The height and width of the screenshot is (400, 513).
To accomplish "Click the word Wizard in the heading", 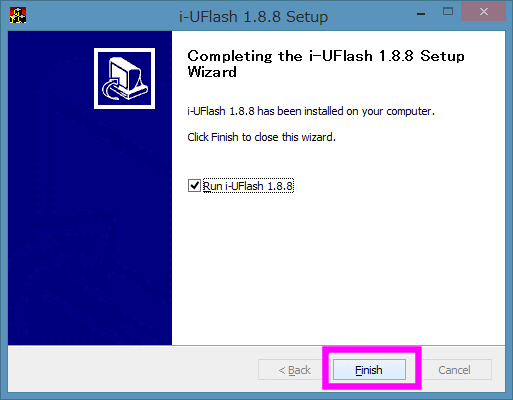I will pos(212,72).
